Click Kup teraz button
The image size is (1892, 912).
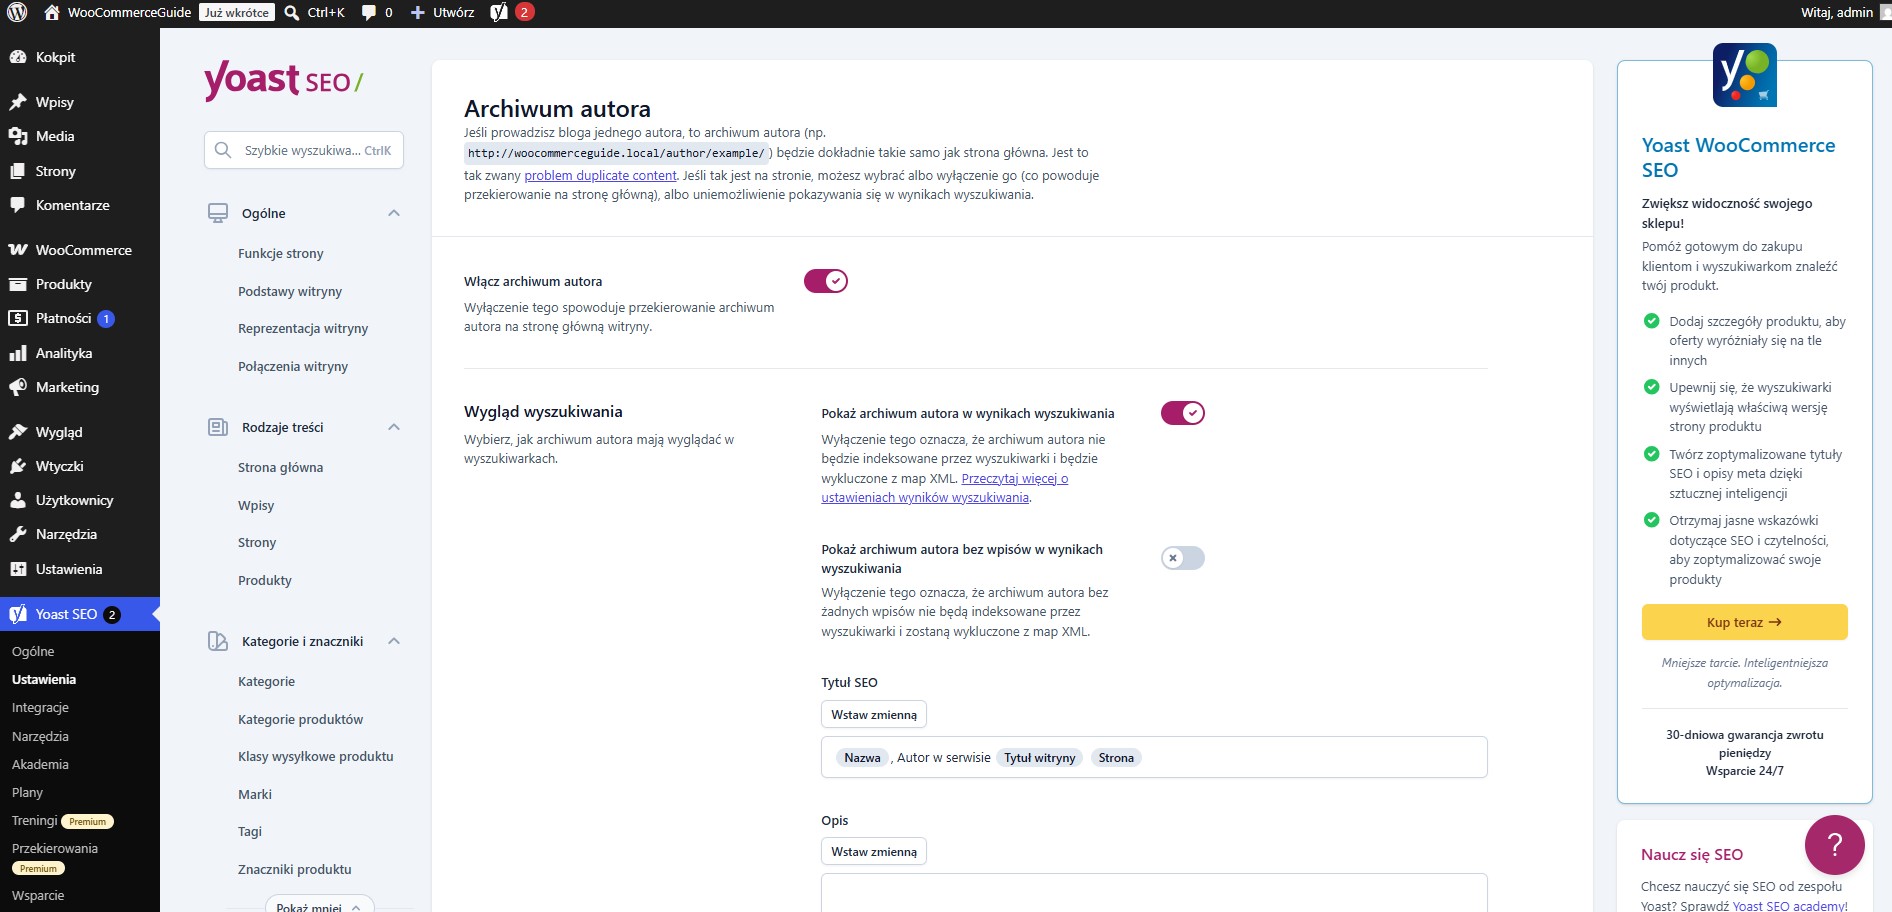pyautogui.click(x=1744, y=622)
